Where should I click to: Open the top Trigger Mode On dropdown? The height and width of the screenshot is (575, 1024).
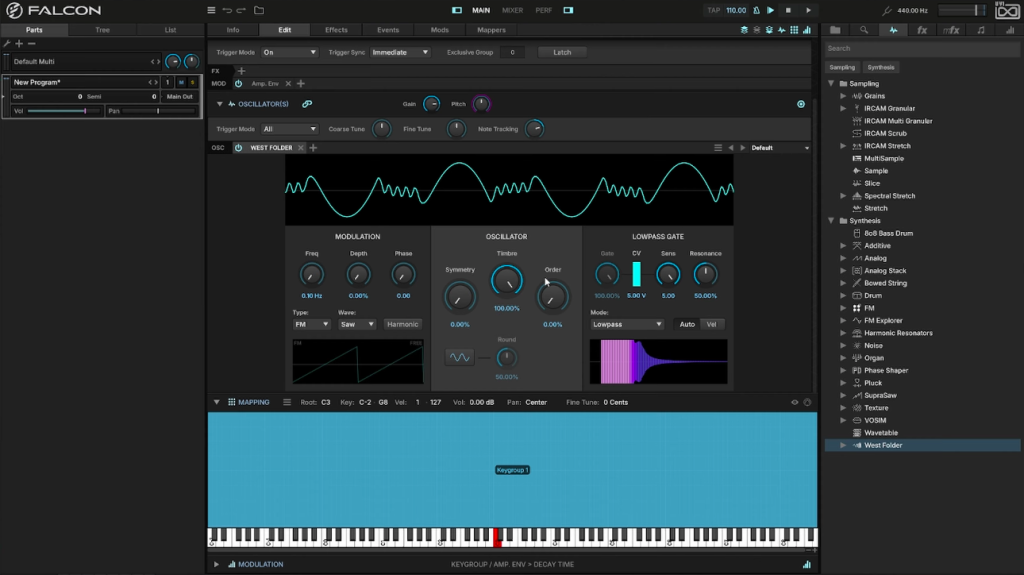(289, 52)
